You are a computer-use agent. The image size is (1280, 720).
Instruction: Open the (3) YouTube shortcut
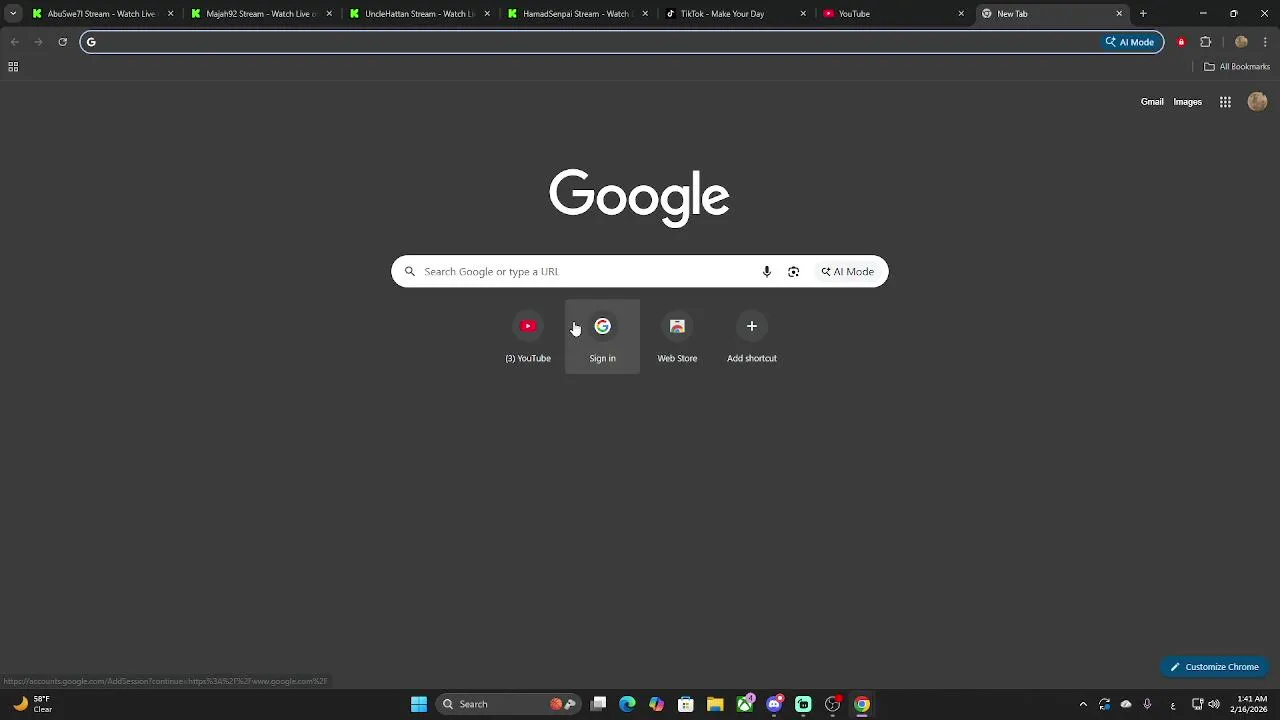point(528,337)
